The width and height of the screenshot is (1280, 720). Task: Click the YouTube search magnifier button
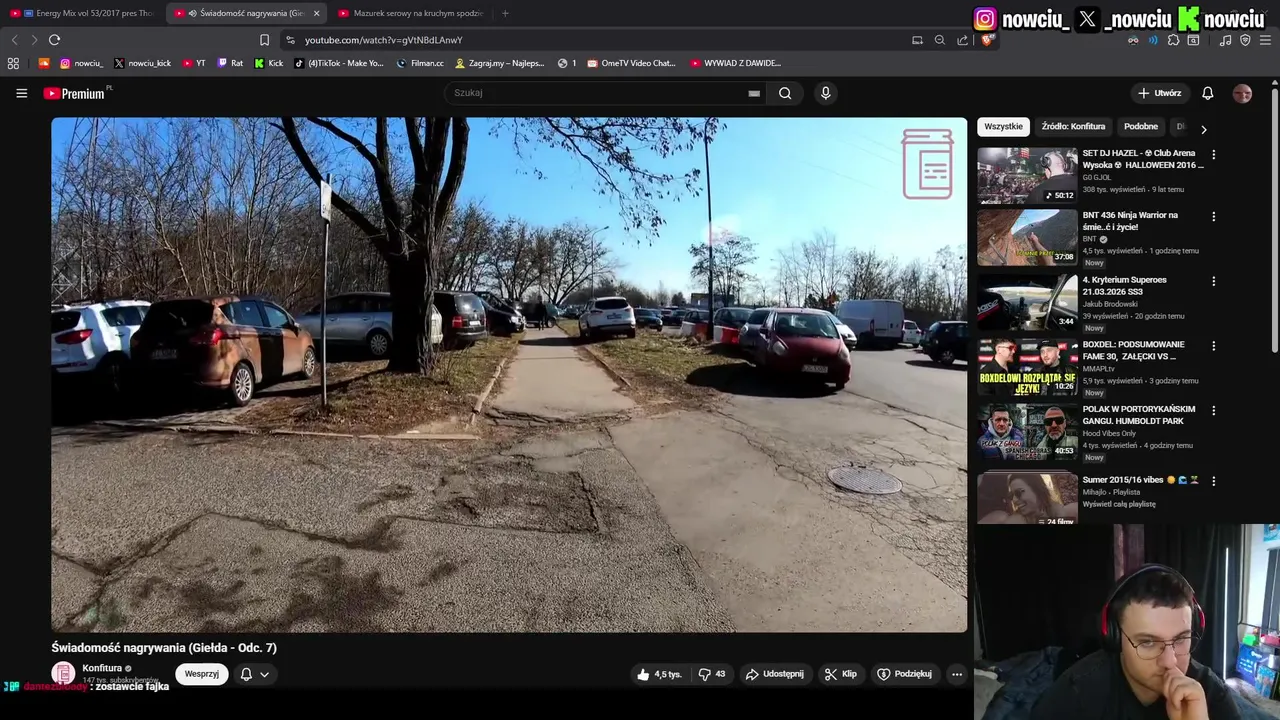point(786,93)
